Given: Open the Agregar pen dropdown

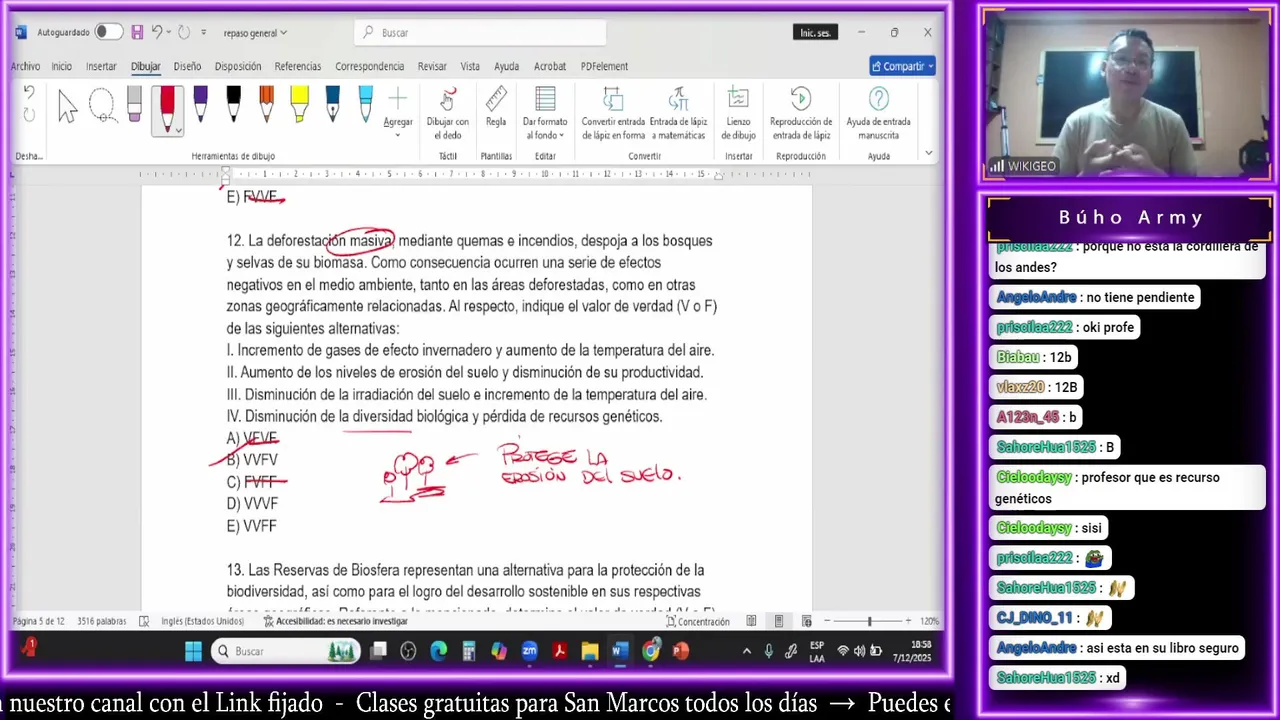Looking at the screenshot, I should coord(398,112).
